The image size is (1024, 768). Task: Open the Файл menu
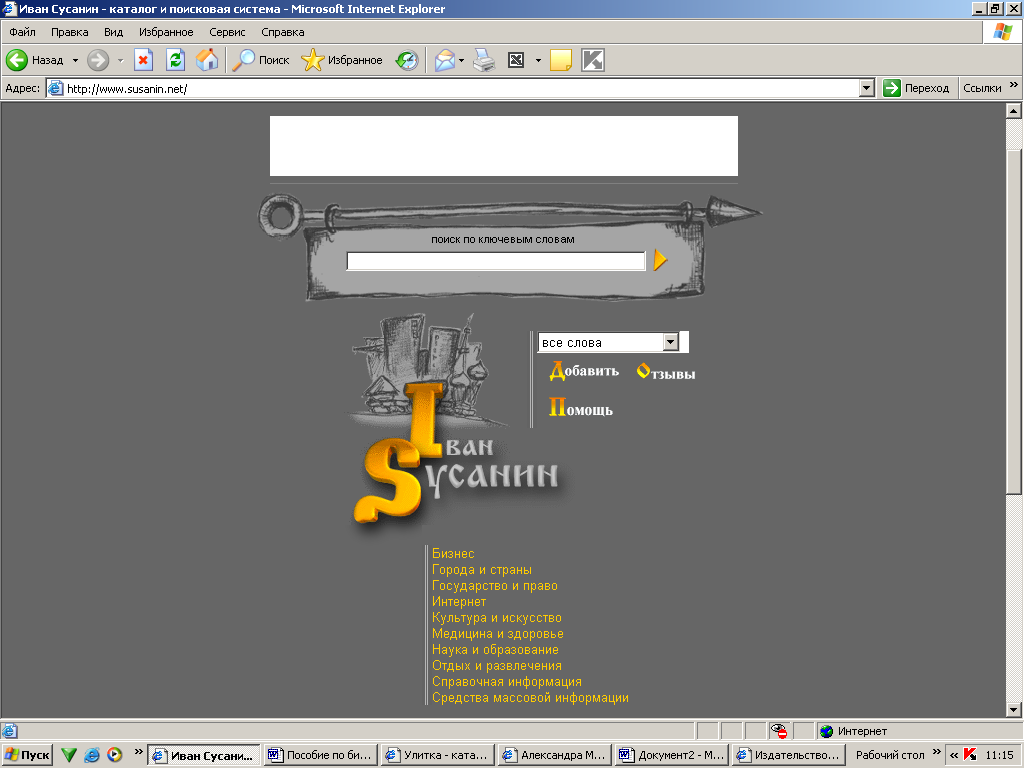pyautogui.click(x=22, y=32)
